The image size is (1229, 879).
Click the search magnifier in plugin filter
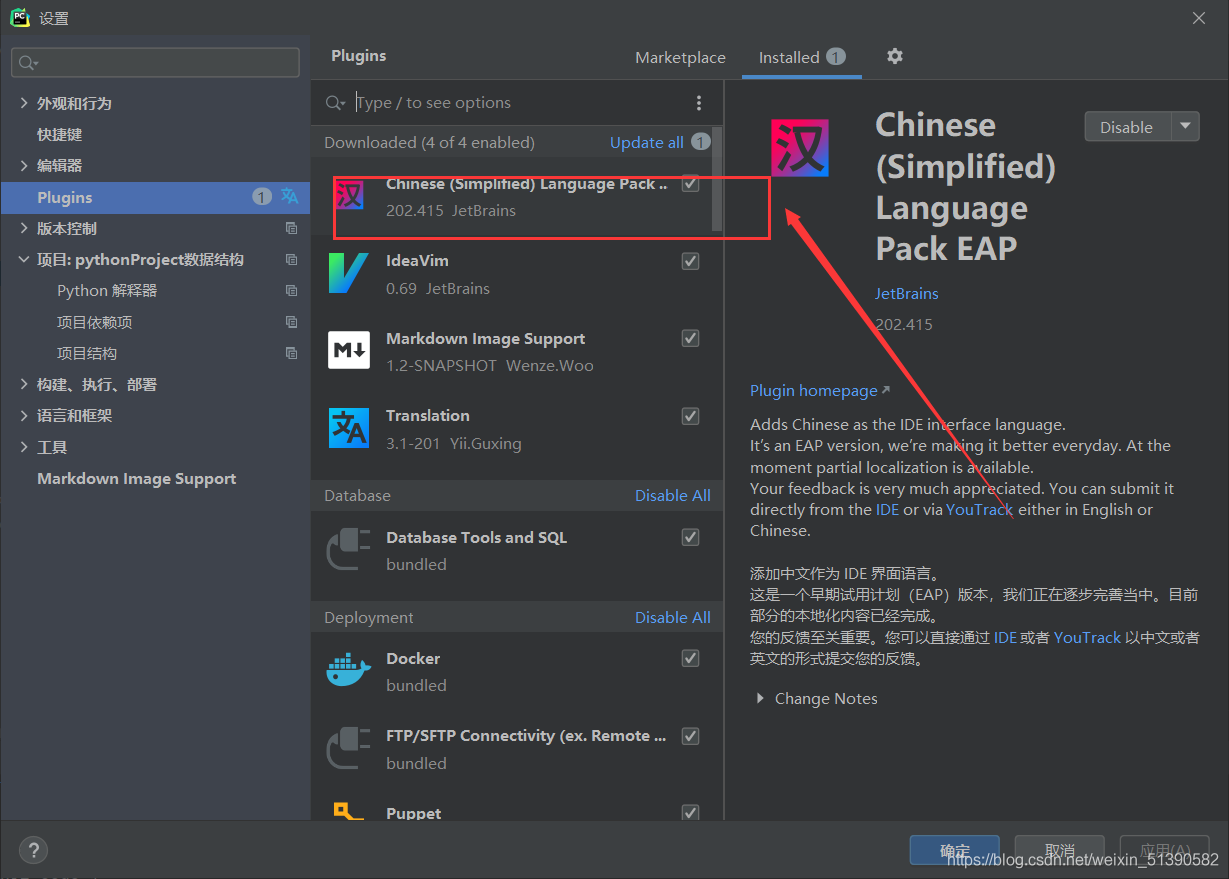click(336, 103)
